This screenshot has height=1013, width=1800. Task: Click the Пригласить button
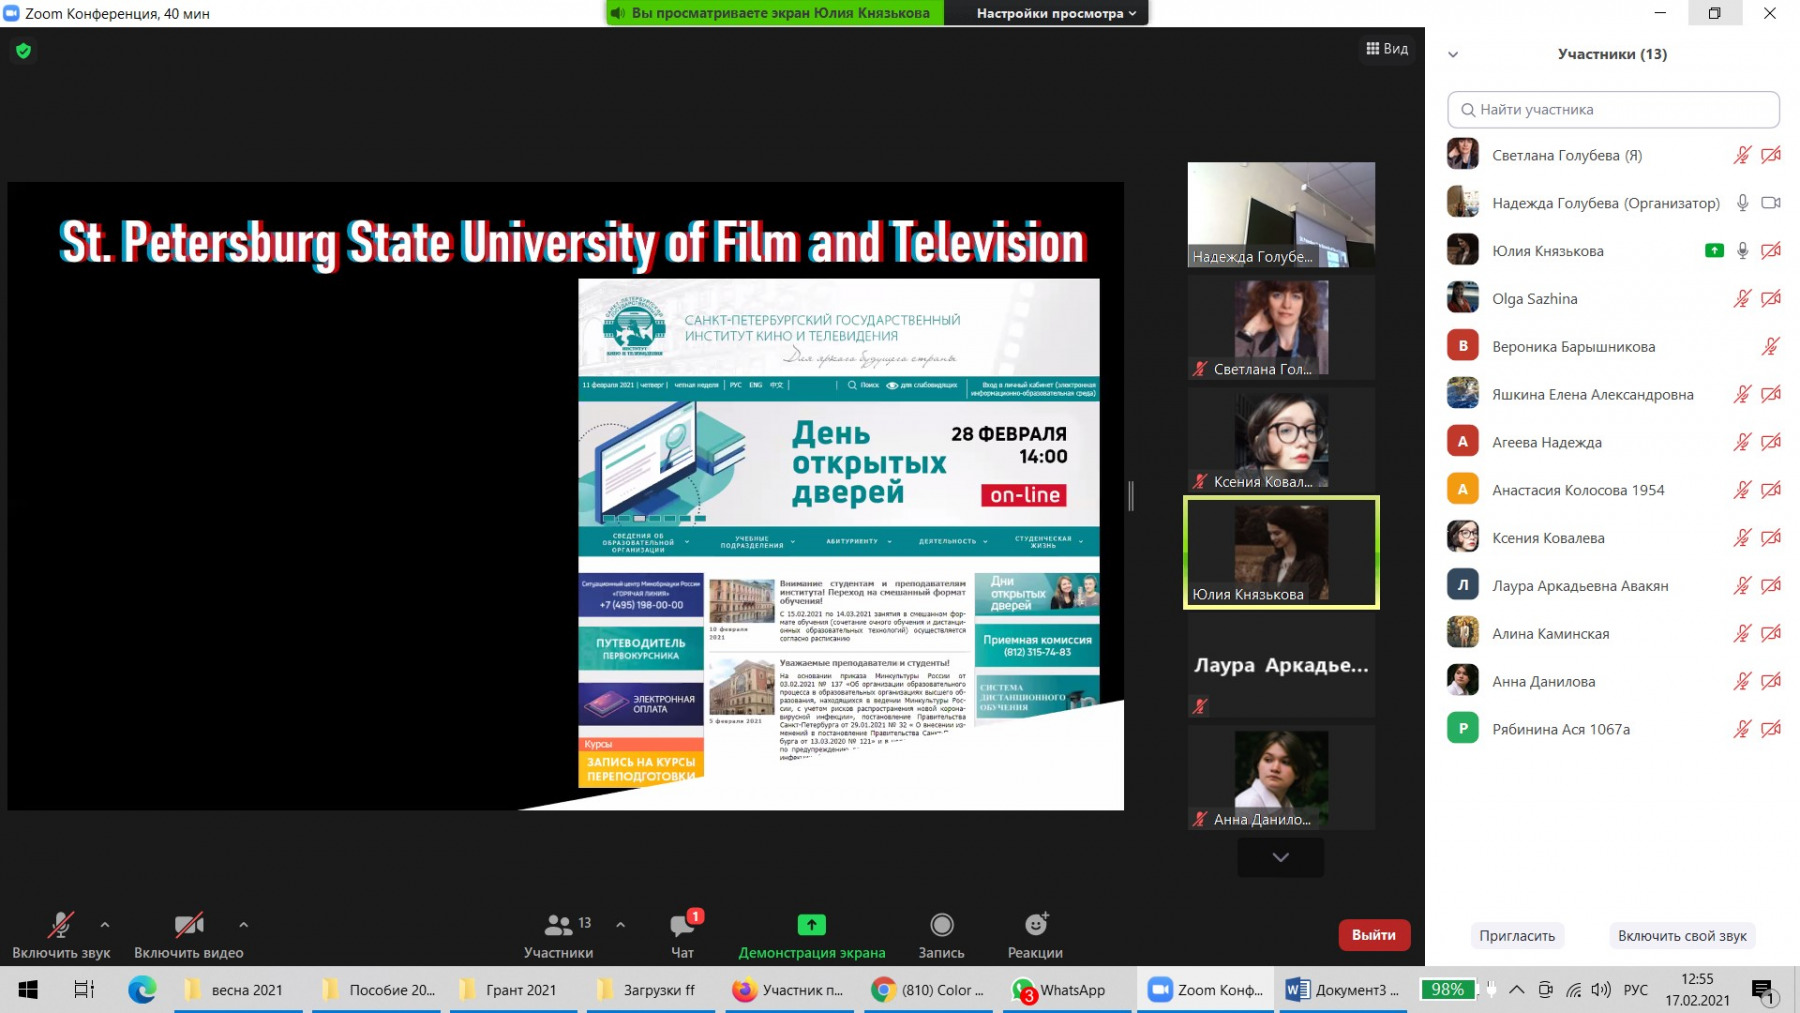click(1516, 936)
